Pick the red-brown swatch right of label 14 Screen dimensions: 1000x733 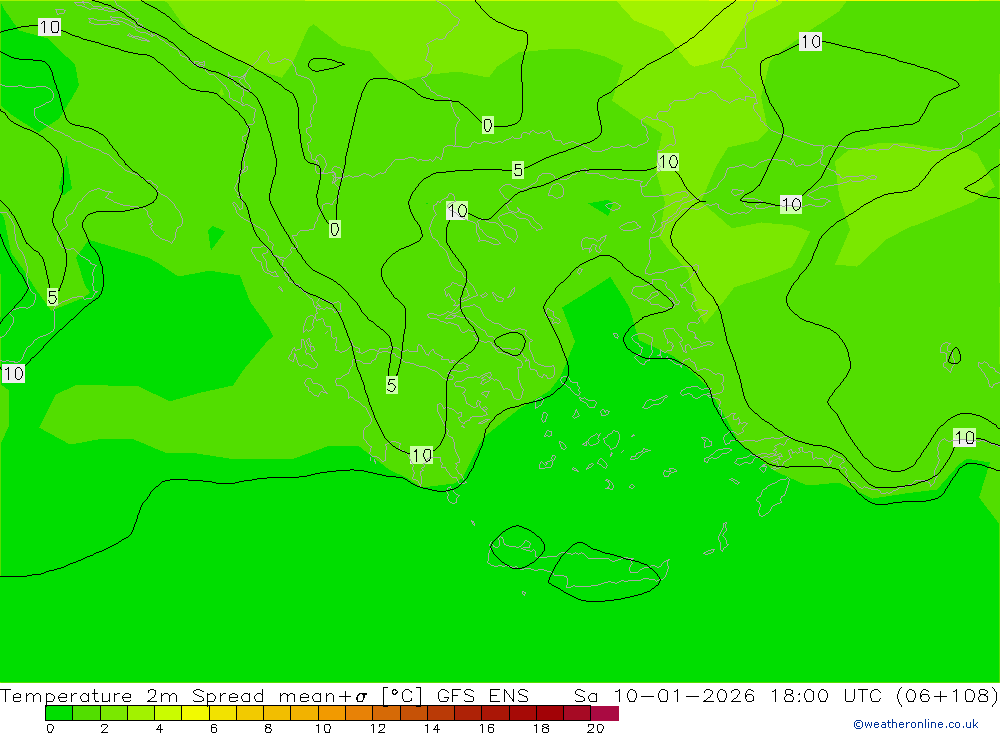point(441,713)
